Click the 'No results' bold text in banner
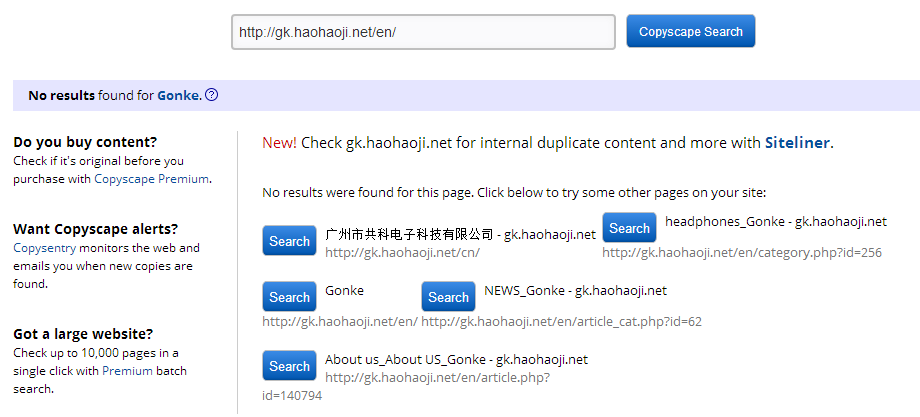 [62, 95]
